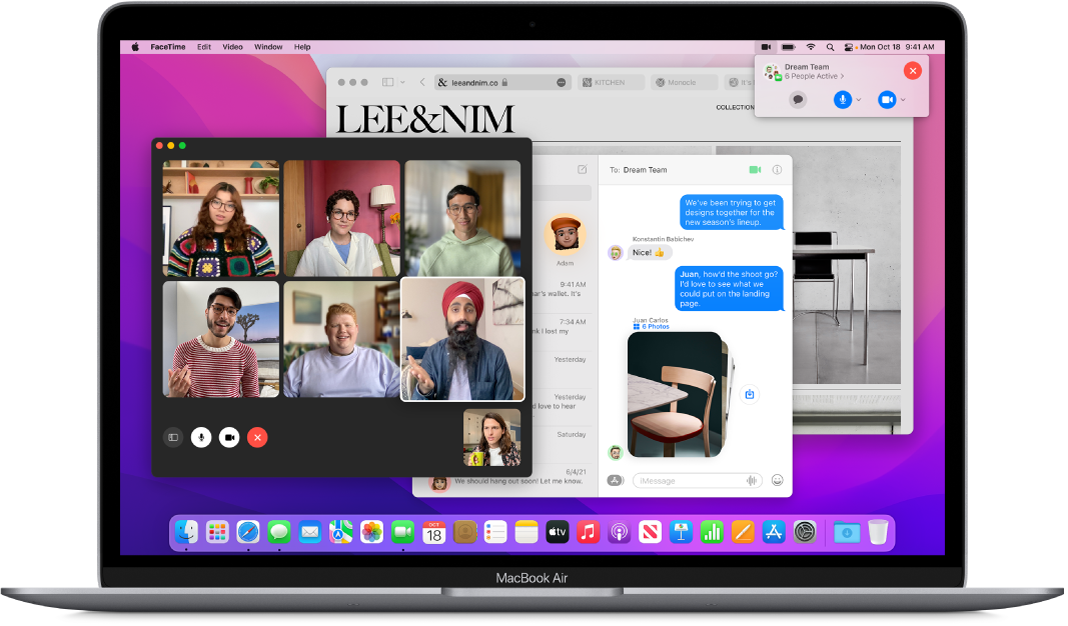Expand the 6 People Active list

pyautogui.click(x=813, y=76)
